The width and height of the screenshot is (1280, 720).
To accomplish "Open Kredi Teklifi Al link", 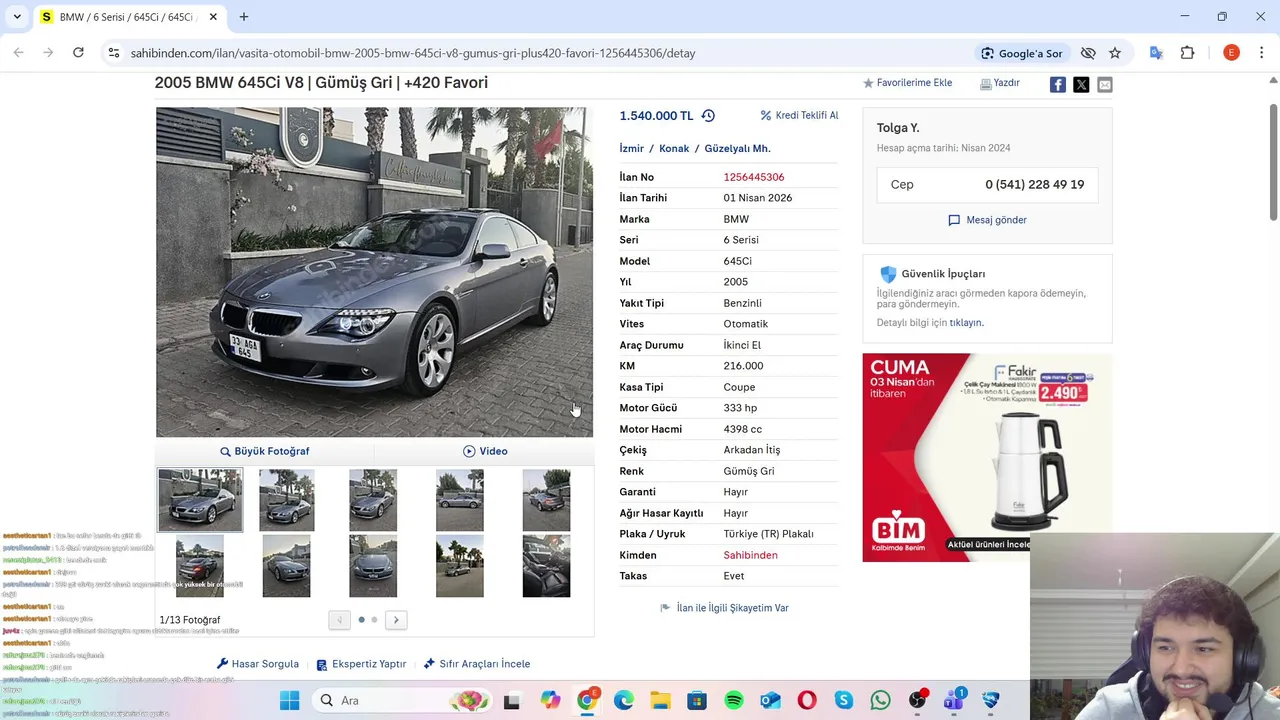I will [800, 115].
